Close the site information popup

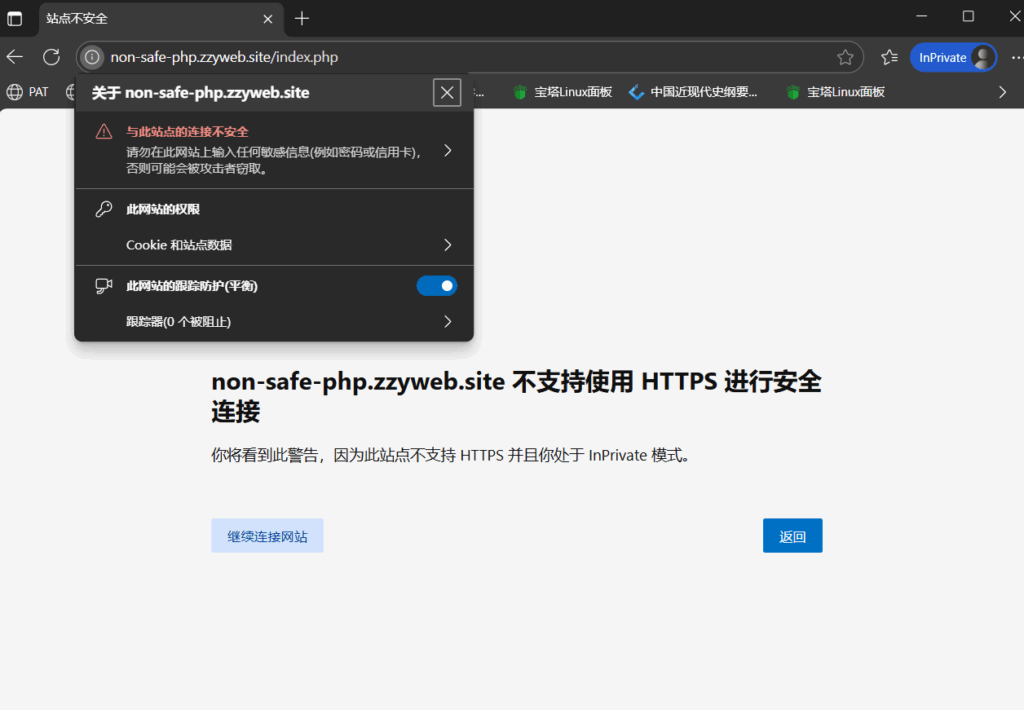click(447, 93)
